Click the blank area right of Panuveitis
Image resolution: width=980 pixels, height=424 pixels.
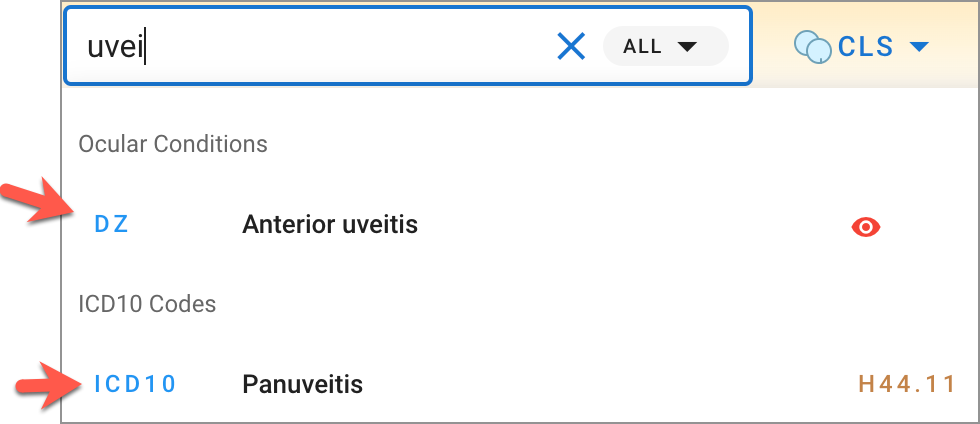(600, 384)
